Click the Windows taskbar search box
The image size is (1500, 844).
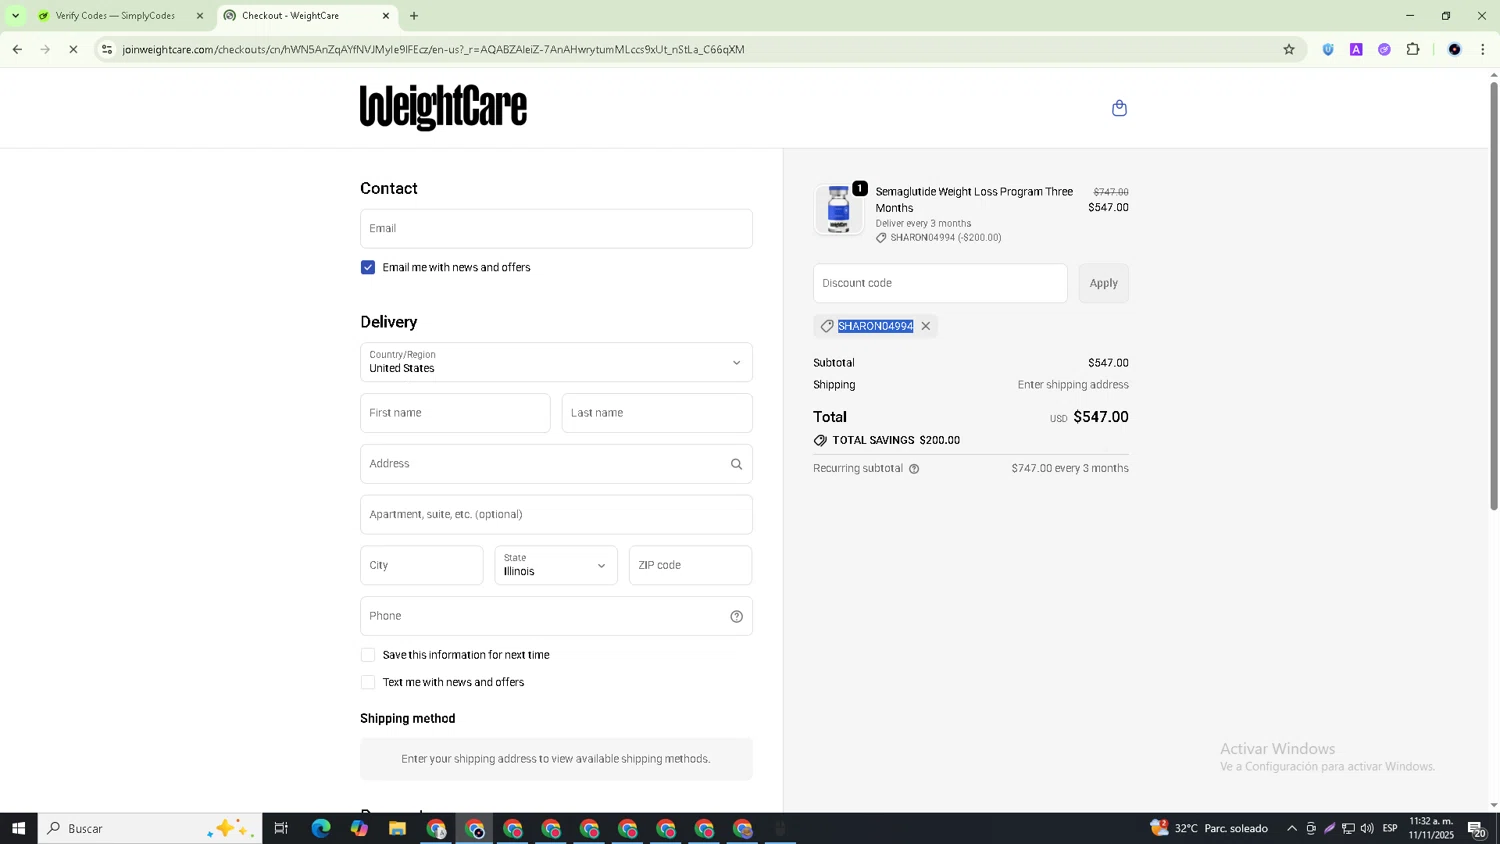[150, 828]
